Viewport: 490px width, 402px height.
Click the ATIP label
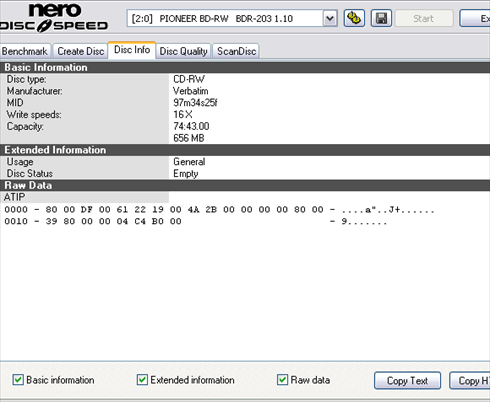(14, 197)
